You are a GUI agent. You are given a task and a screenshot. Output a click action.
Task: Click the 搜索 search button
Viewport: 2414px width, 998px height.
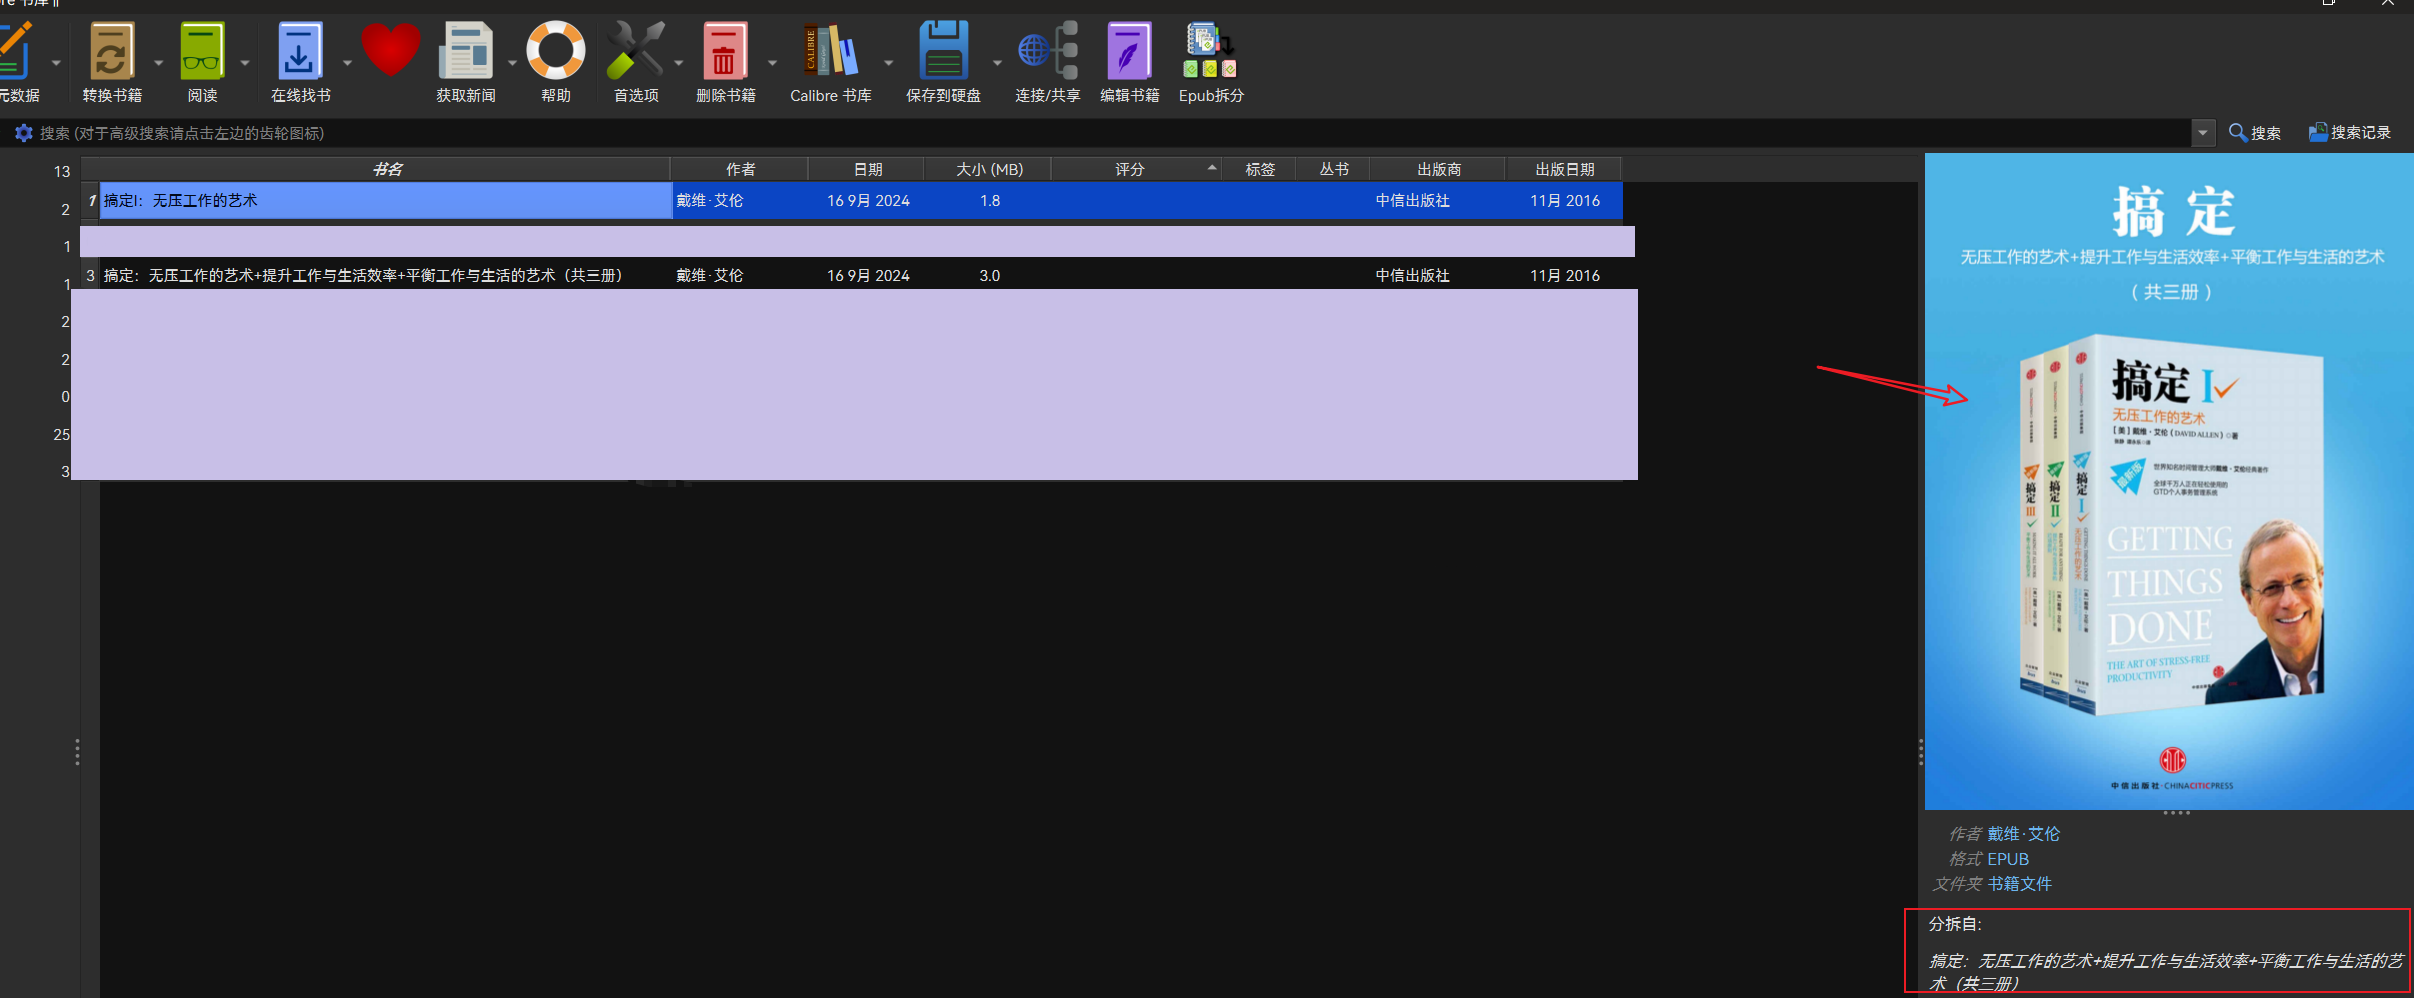[2255, 133]
